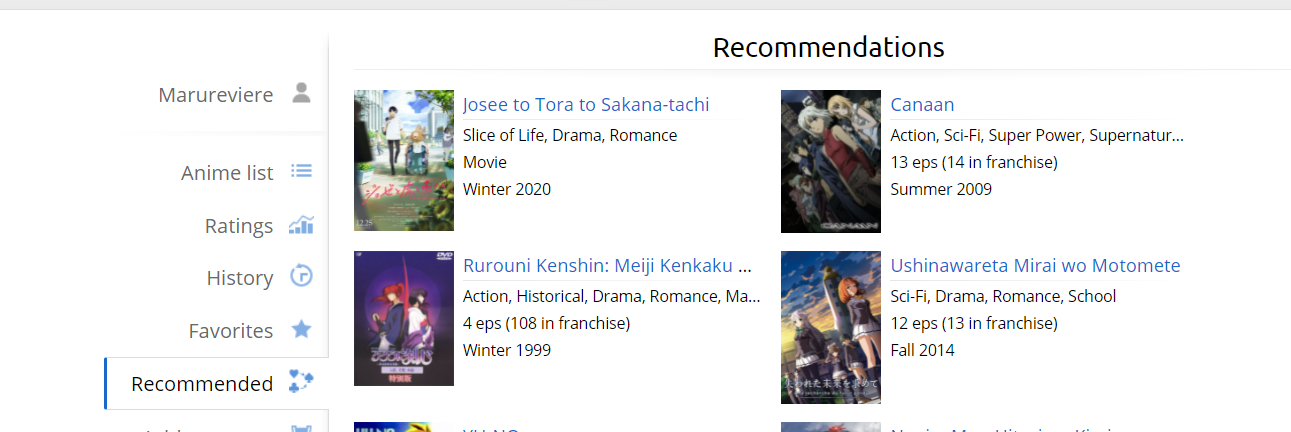Open the Canaan anime title link
1291x432 pixels.
point(922,105)
